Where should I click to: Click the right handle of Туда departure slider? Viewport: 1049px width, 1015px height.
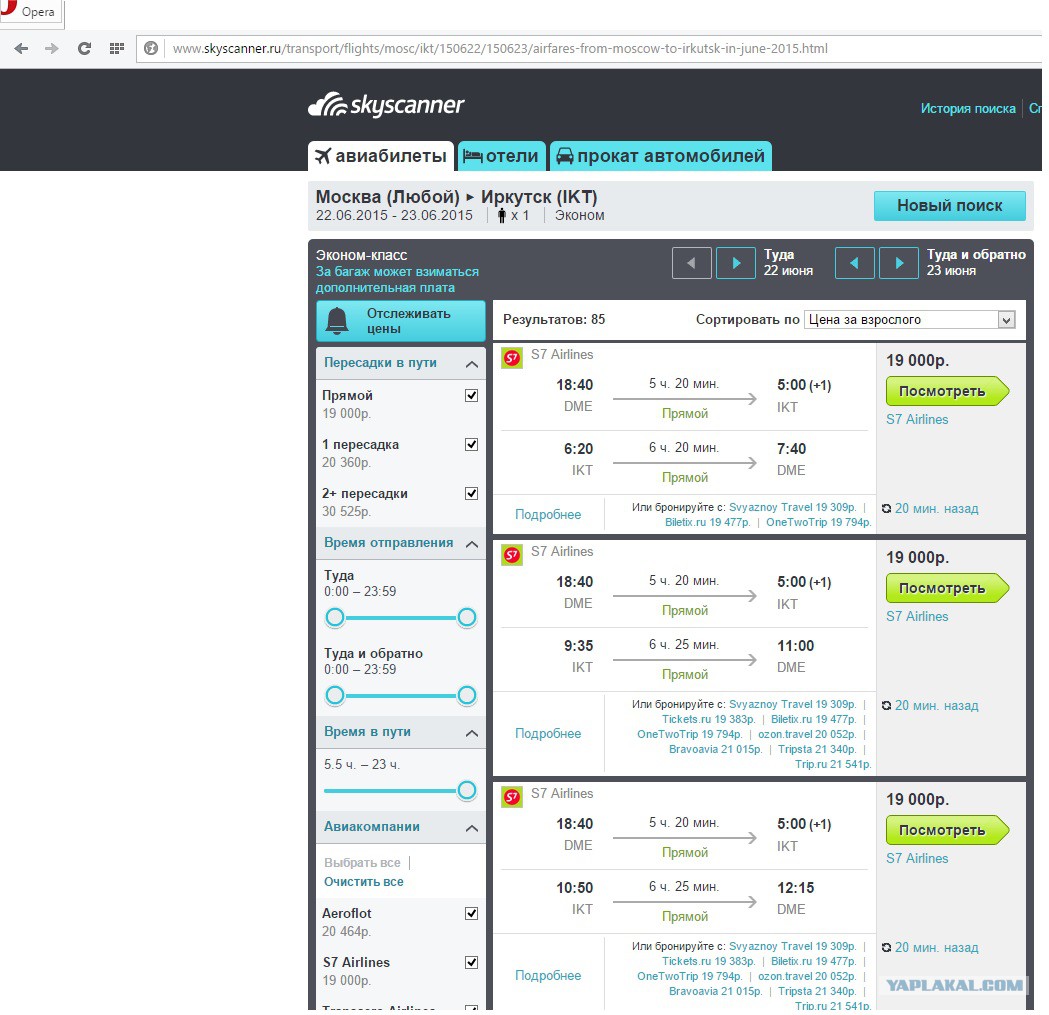(x=467, y=617)
